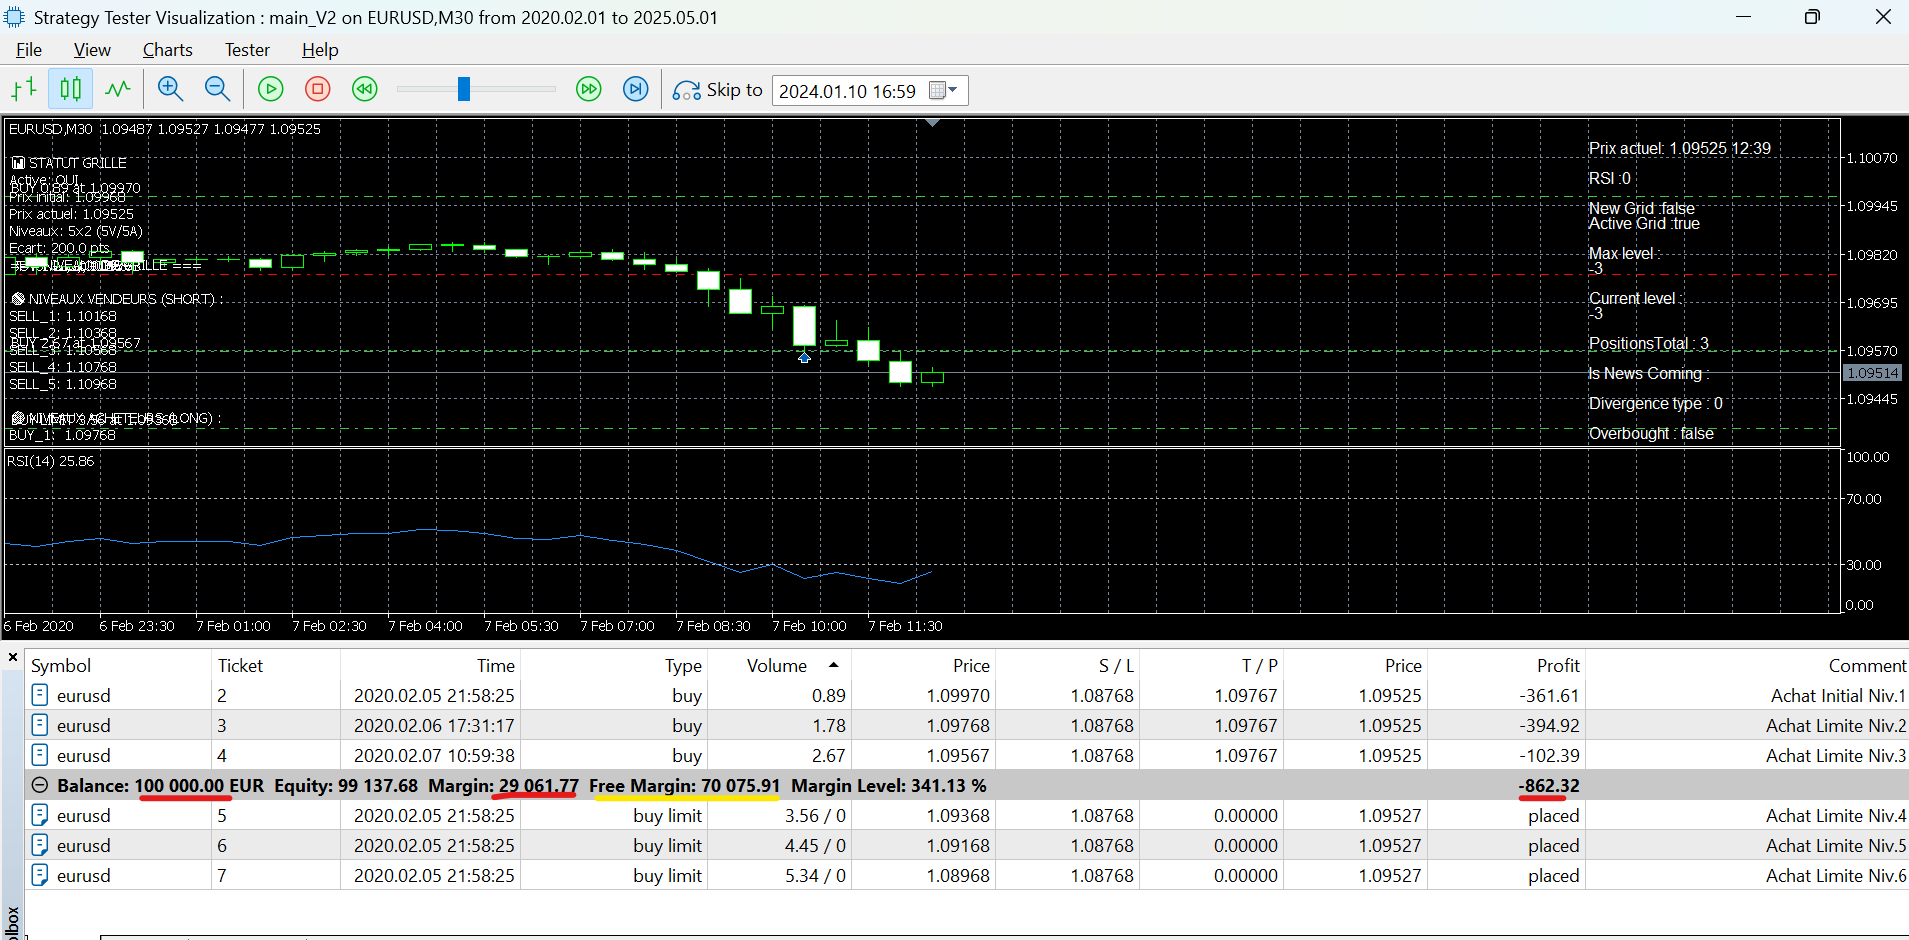Image resolution: width=1909 pixels, height=940 pixels.
Task: Open the Charts menu
Action: (x=167, y=50)
